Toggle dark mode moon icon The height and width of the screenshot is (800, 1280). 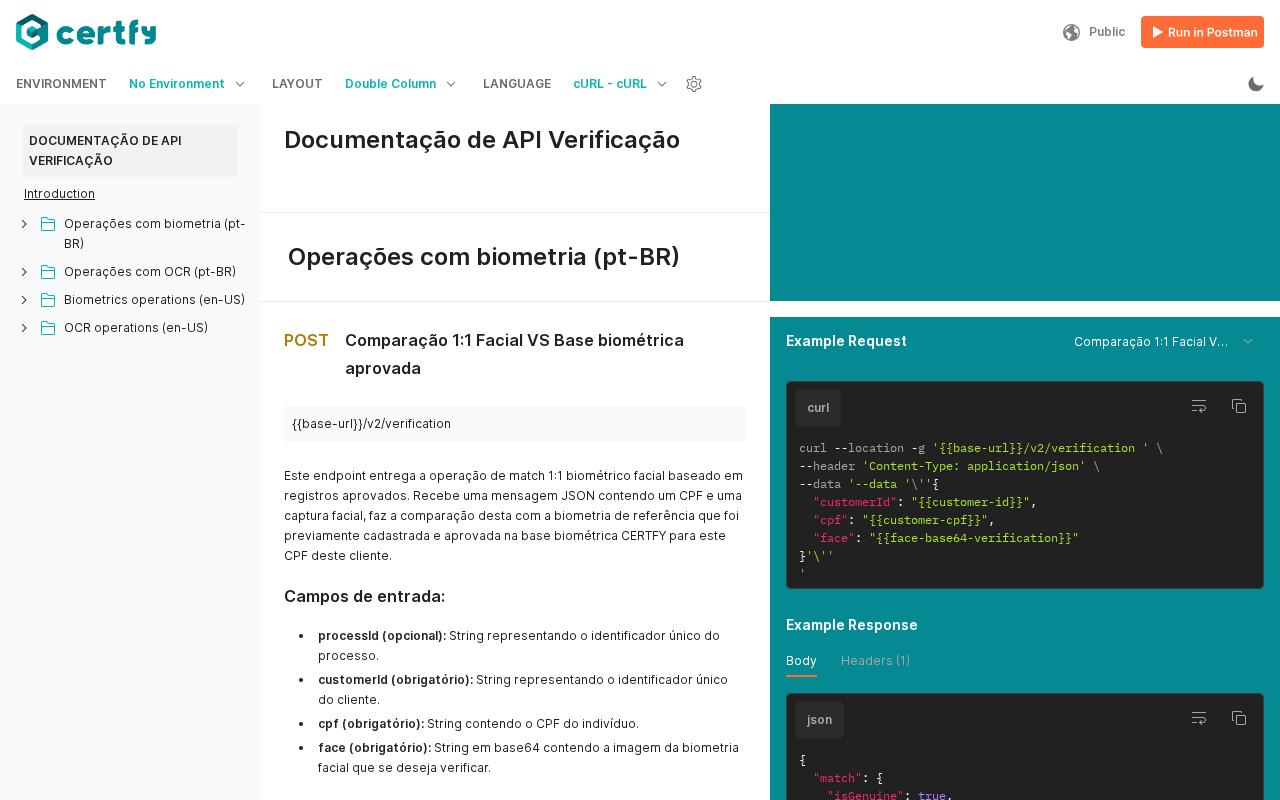click(x=1256, y=84)
